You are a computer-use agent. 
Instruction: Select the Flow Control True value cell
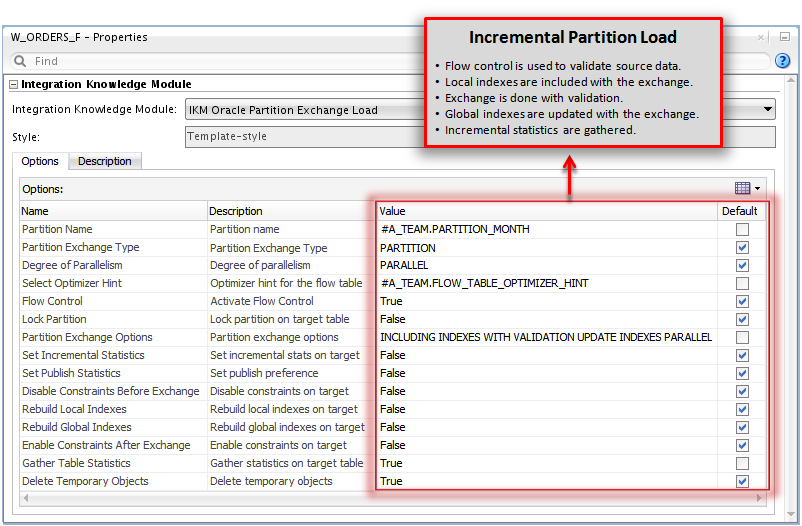tap(547, 301)
